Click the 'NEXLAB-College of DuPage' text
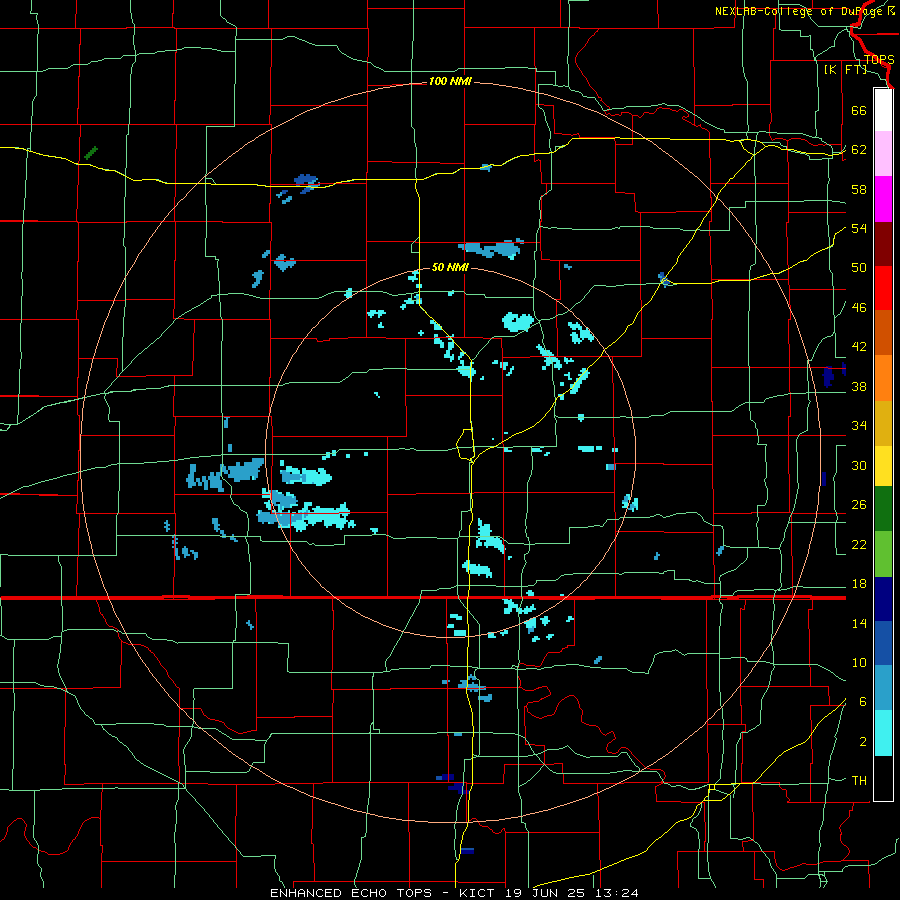This screenshot has width=900, height=900. [x=797, y=11]
